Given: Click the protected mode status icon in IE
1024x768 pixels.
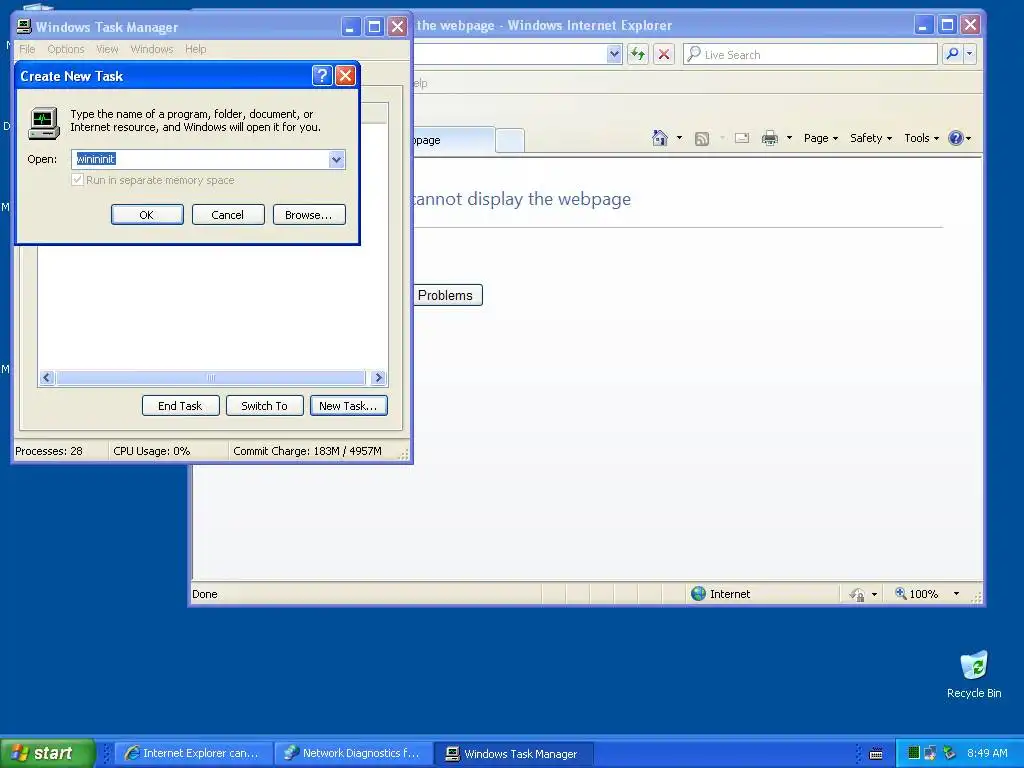Looking at the screenshot, I should 857,594.
